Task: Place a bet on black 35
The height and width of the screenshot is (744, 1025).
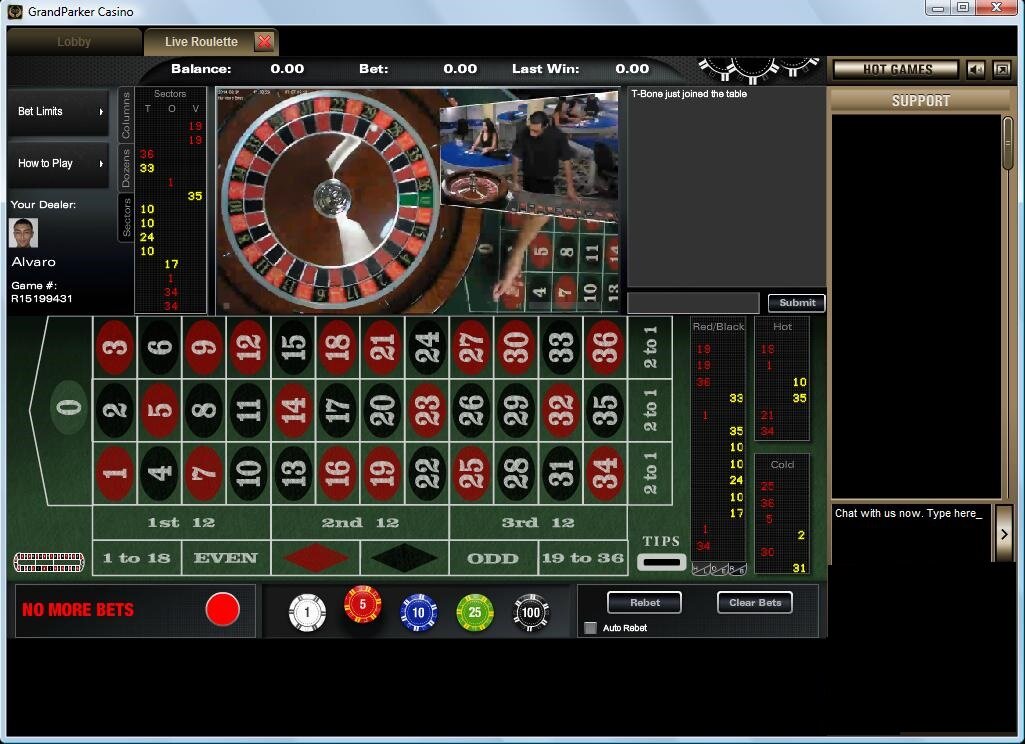Action: [x=605, y=411]
